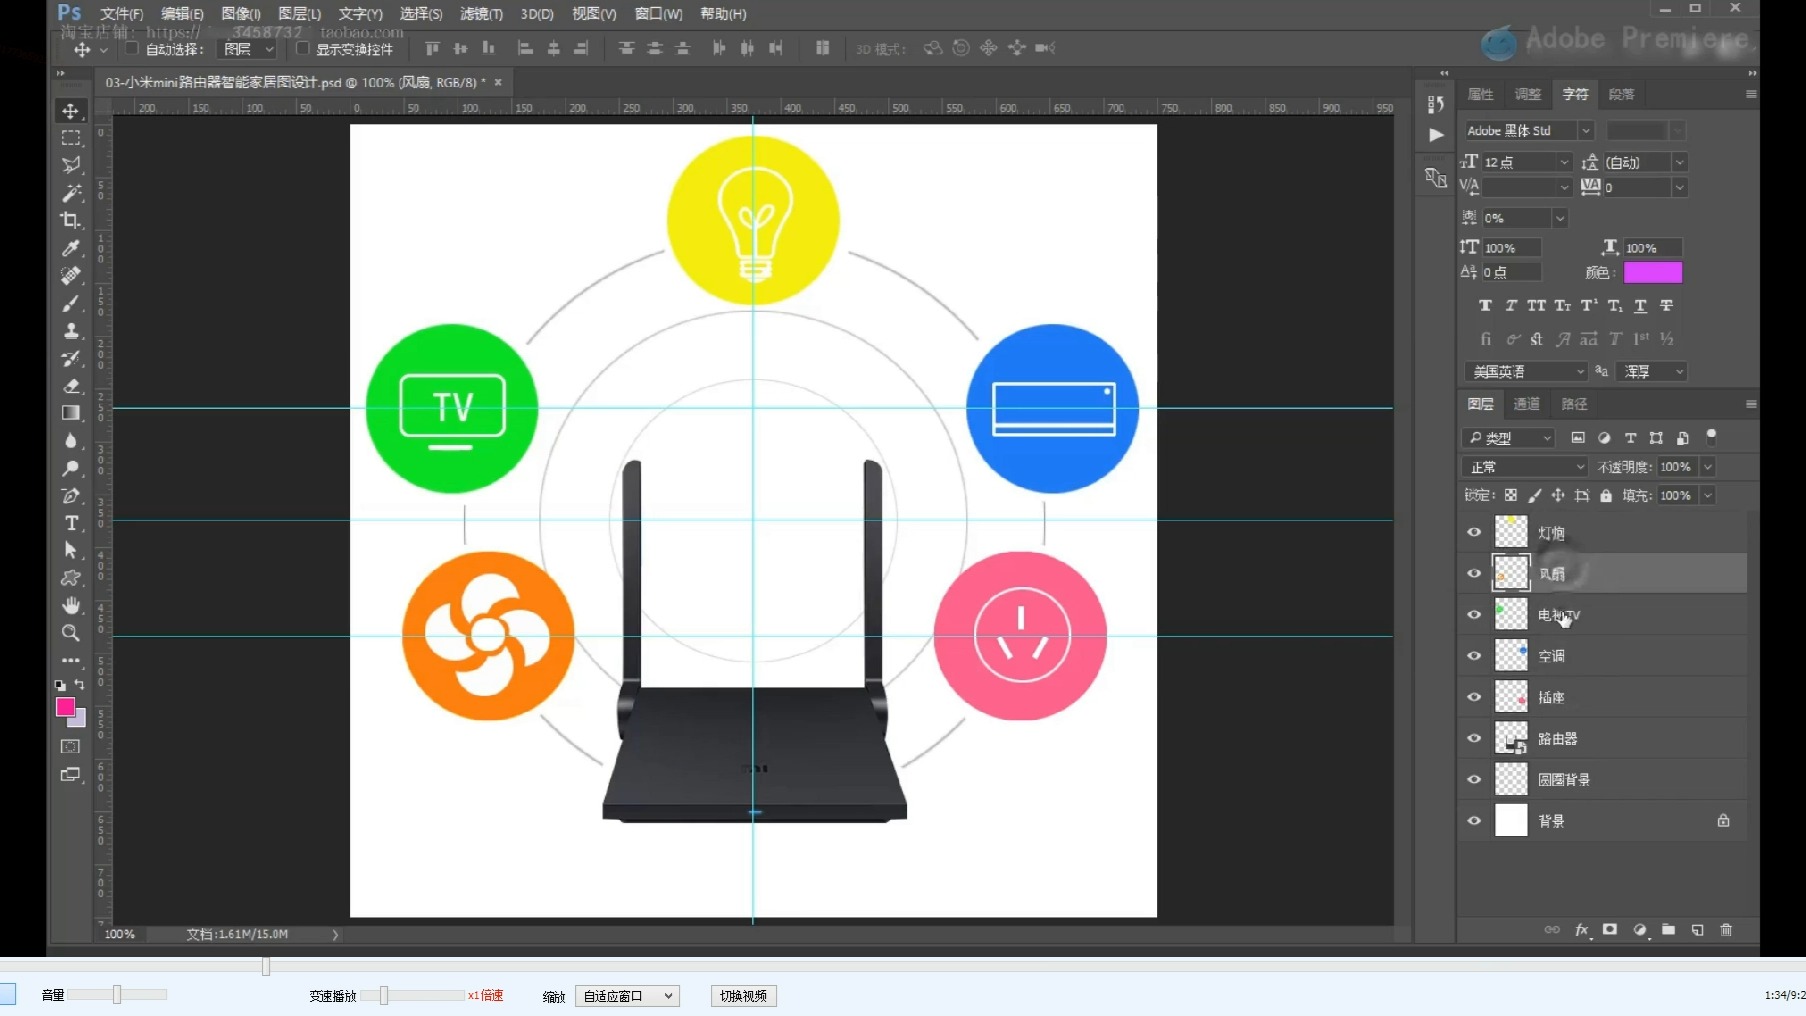Add a layer style with fx
Viewport: 1806px width, 1016px height.
[x=1581, y=930]
